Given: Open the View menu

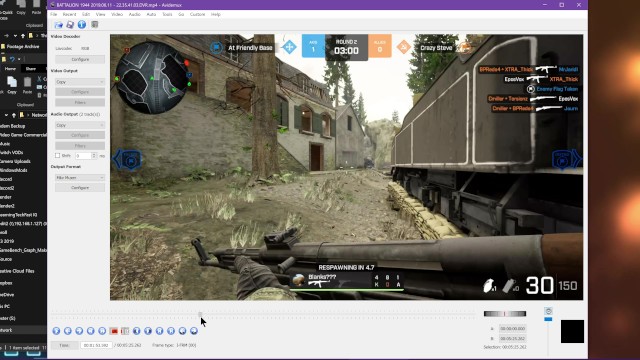Looking at the screenshot, I should click(x=100, y=14).
